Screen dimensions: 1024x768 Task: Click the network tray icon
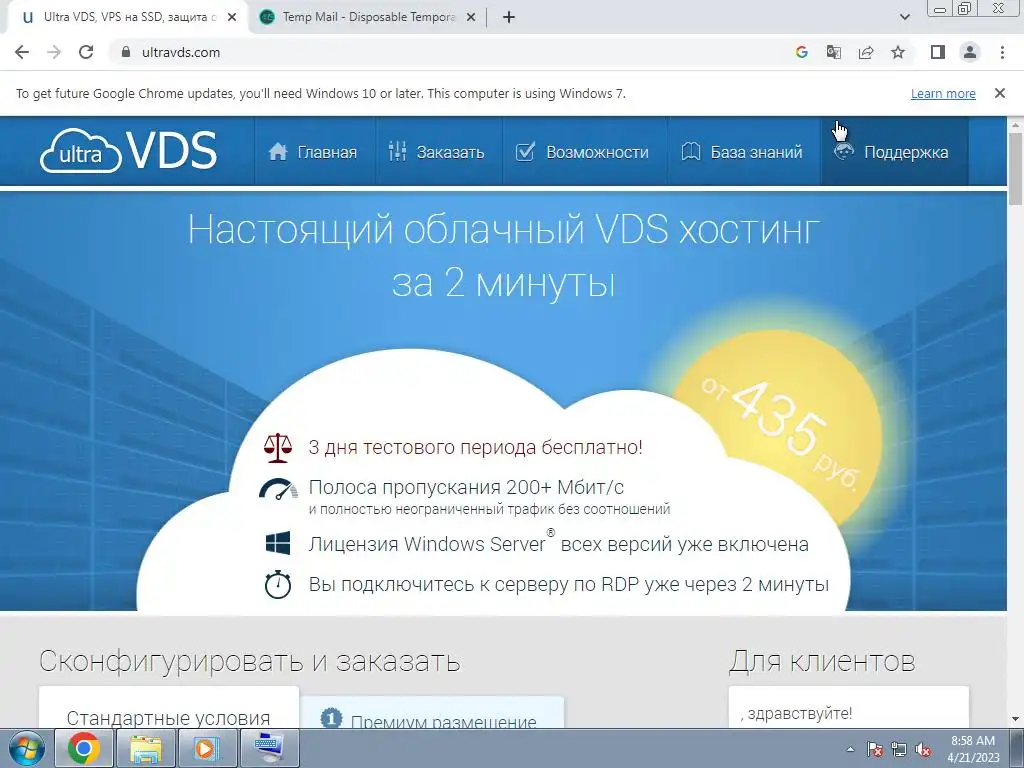pyautogui.click(x=899, y=749)
